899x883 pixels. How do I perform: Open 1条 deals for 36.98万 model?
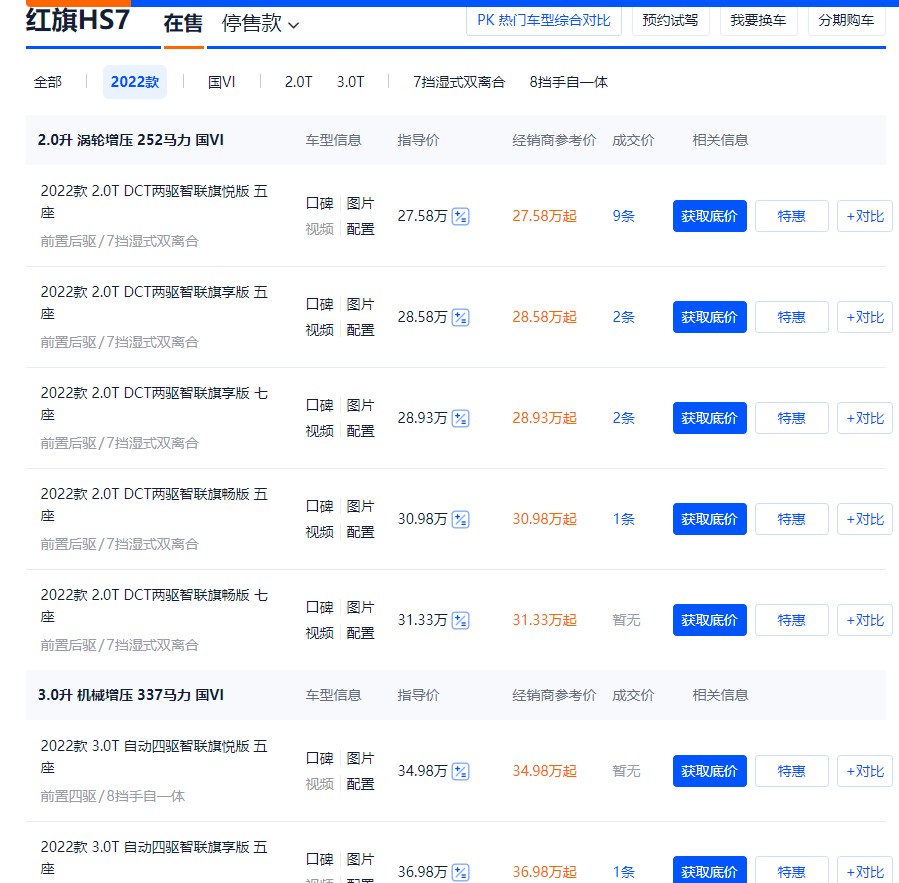[624, 872]
